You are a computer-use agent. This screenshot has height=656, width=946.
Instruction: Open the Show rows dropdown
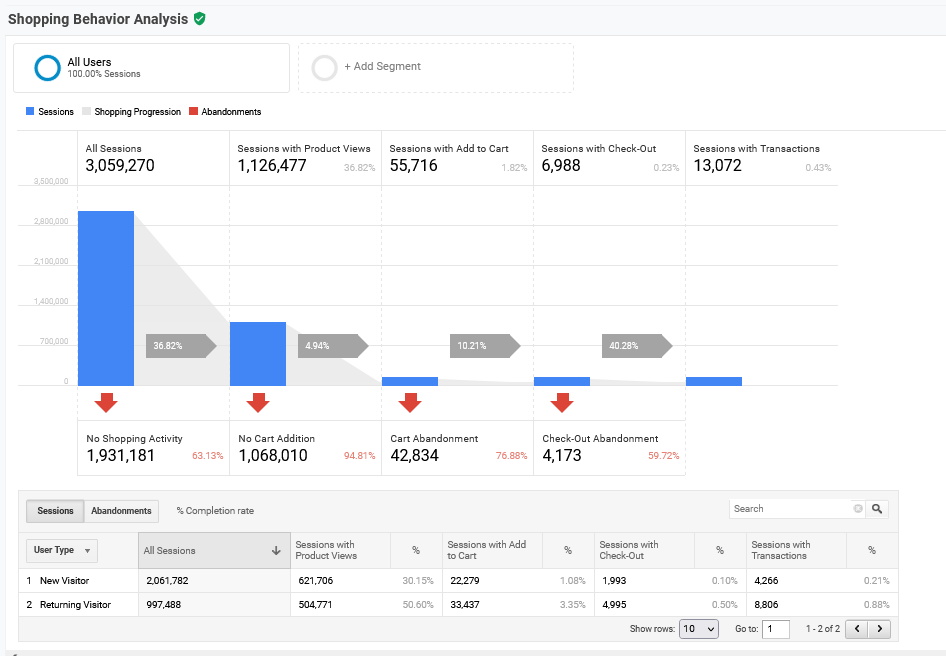tap(698, 629)
